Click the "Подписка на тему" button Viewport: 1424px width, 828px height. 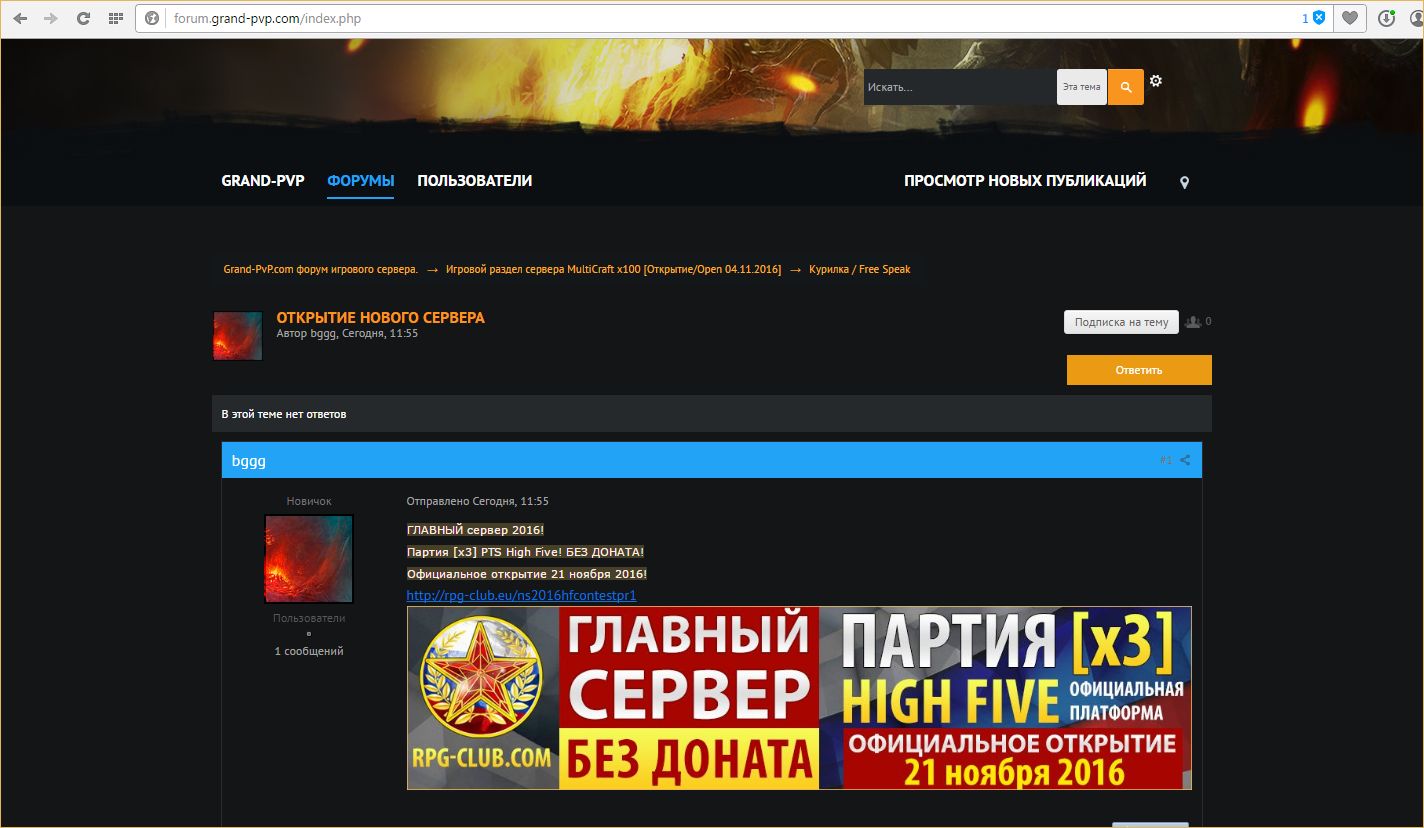1121,322
